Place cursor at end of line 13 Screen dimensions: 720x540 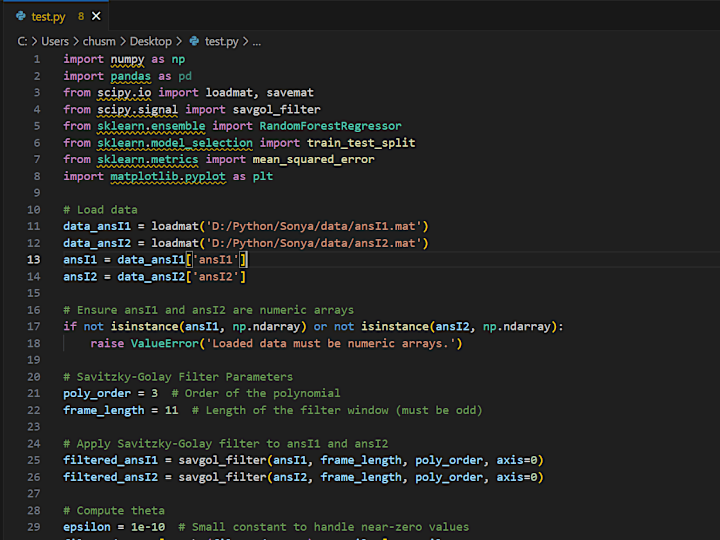point(248,260)
